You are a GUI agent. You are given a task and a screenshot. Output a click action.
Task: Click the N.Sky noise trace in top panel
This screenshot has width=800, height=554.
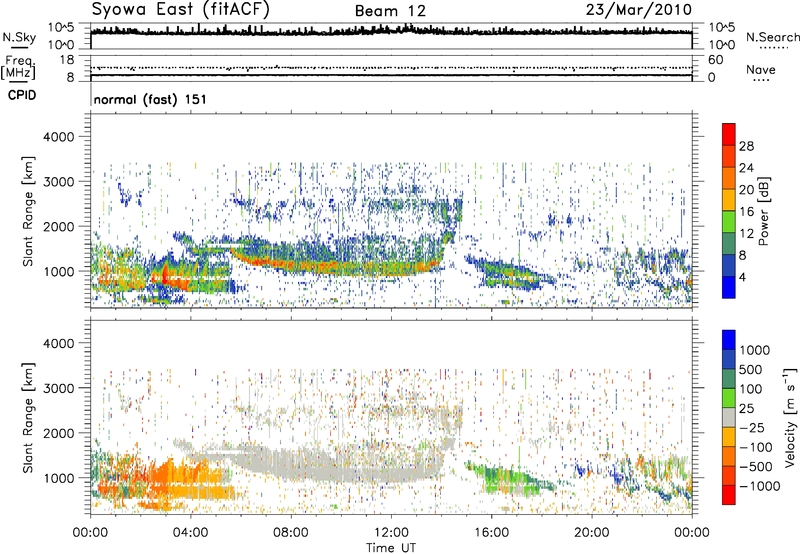pos(391,31)
